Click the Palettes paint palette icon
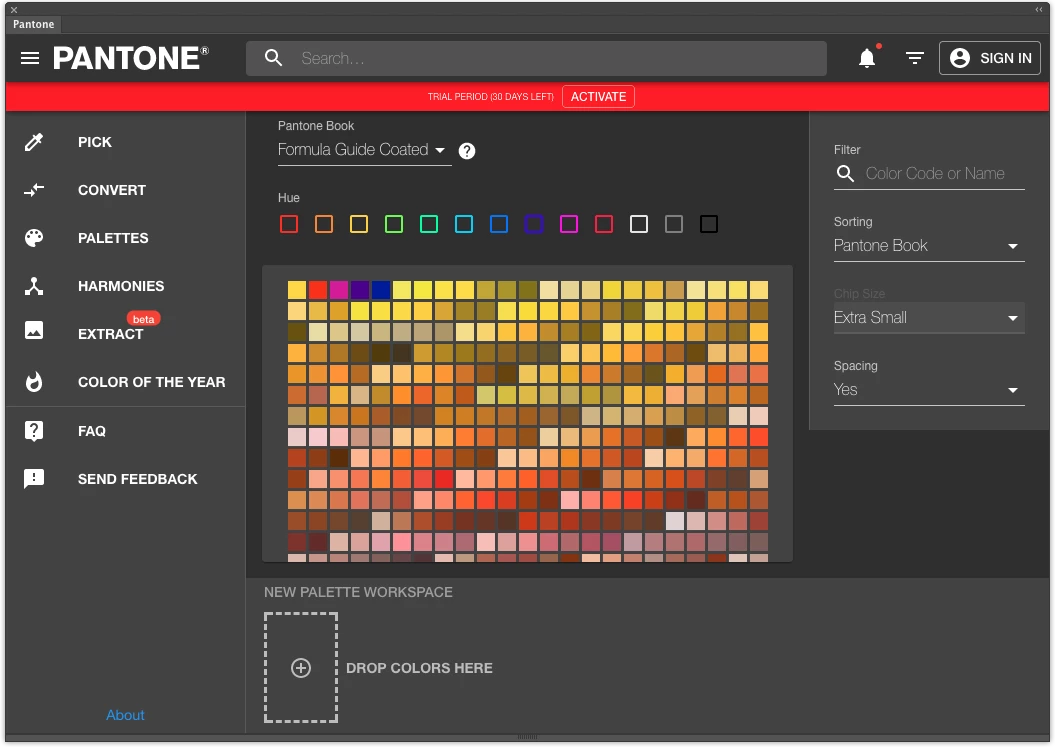The height and width of the screenshot is (749, 1055). [34, 238]
